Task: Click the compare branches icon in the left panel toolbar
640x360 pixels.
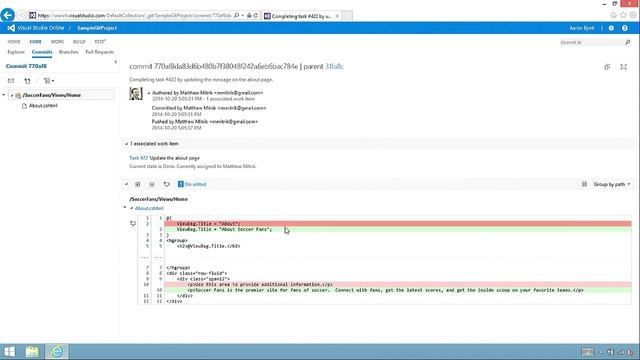Action: click(x=27, y=81)
